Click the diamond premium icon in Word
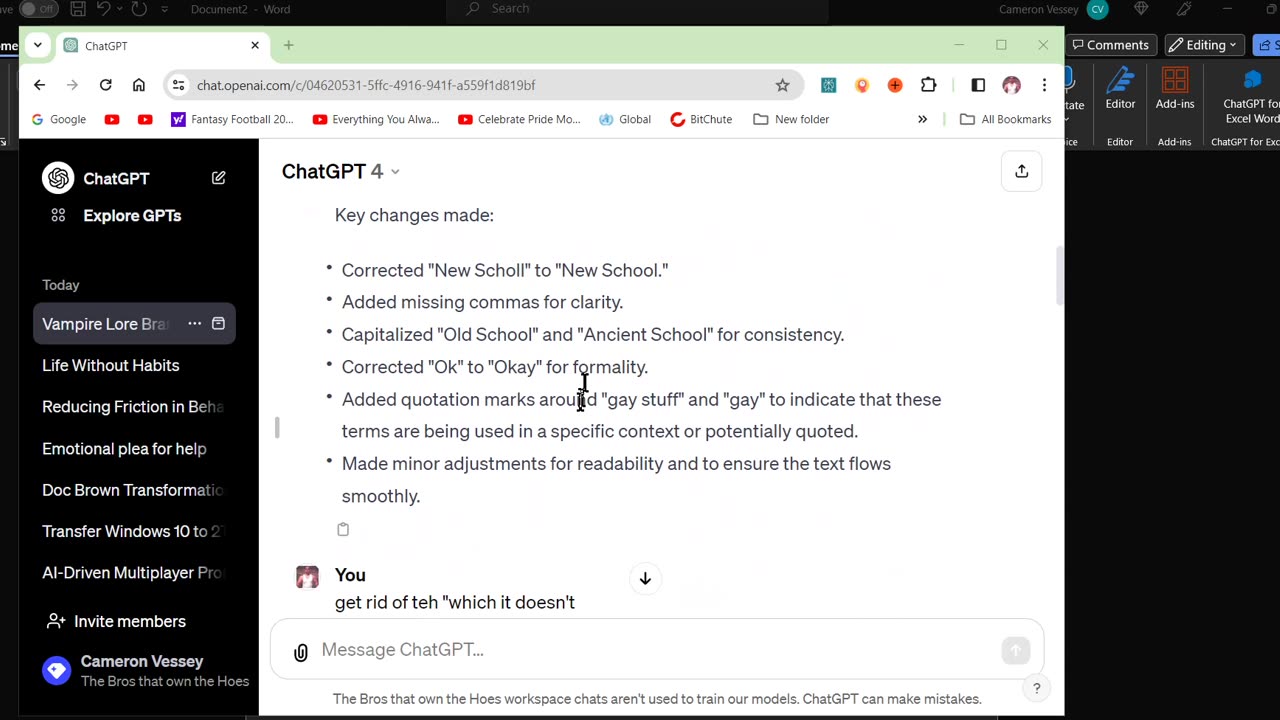1280x720 pixels. click(x=1141, y=9)
